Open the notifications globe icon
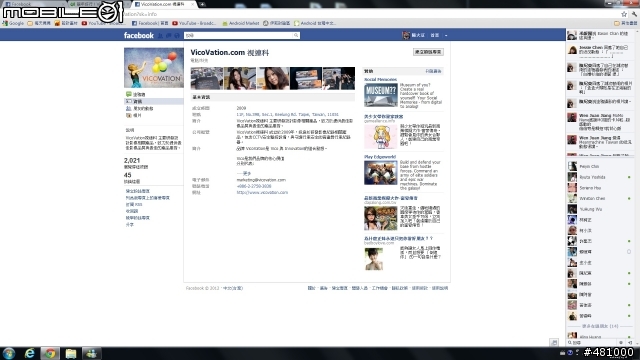 pyautogui.click(x=177, y=36)
